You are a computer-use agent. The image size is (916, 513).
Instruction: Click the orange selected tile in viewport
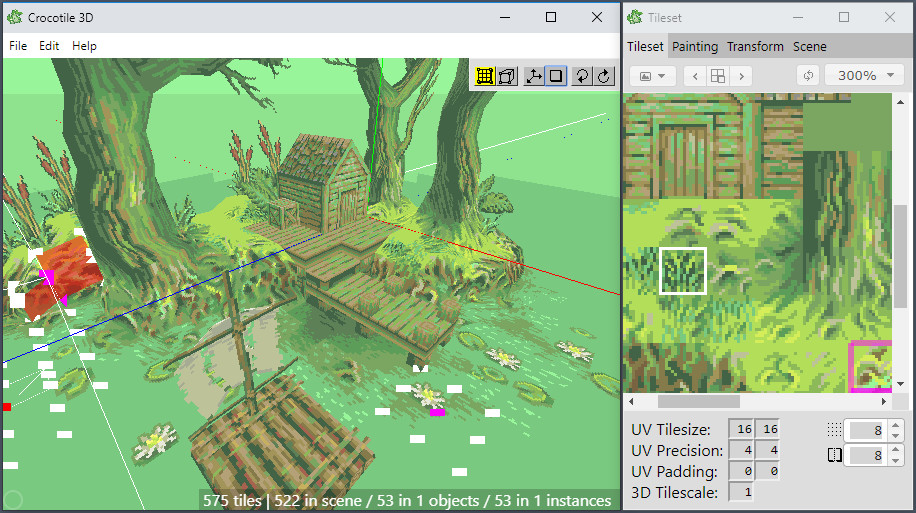click(64, 275)
